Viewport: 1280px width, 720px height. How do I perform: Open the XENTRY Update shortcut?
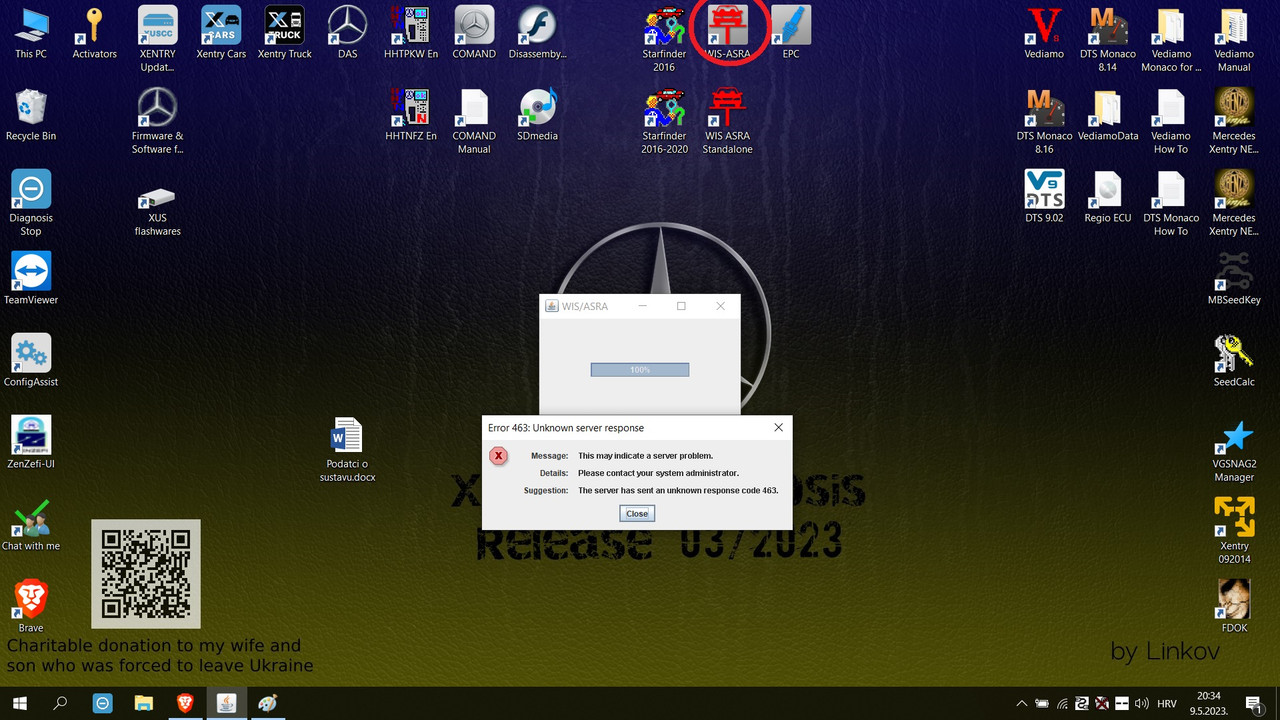click(x=157, y=38)
